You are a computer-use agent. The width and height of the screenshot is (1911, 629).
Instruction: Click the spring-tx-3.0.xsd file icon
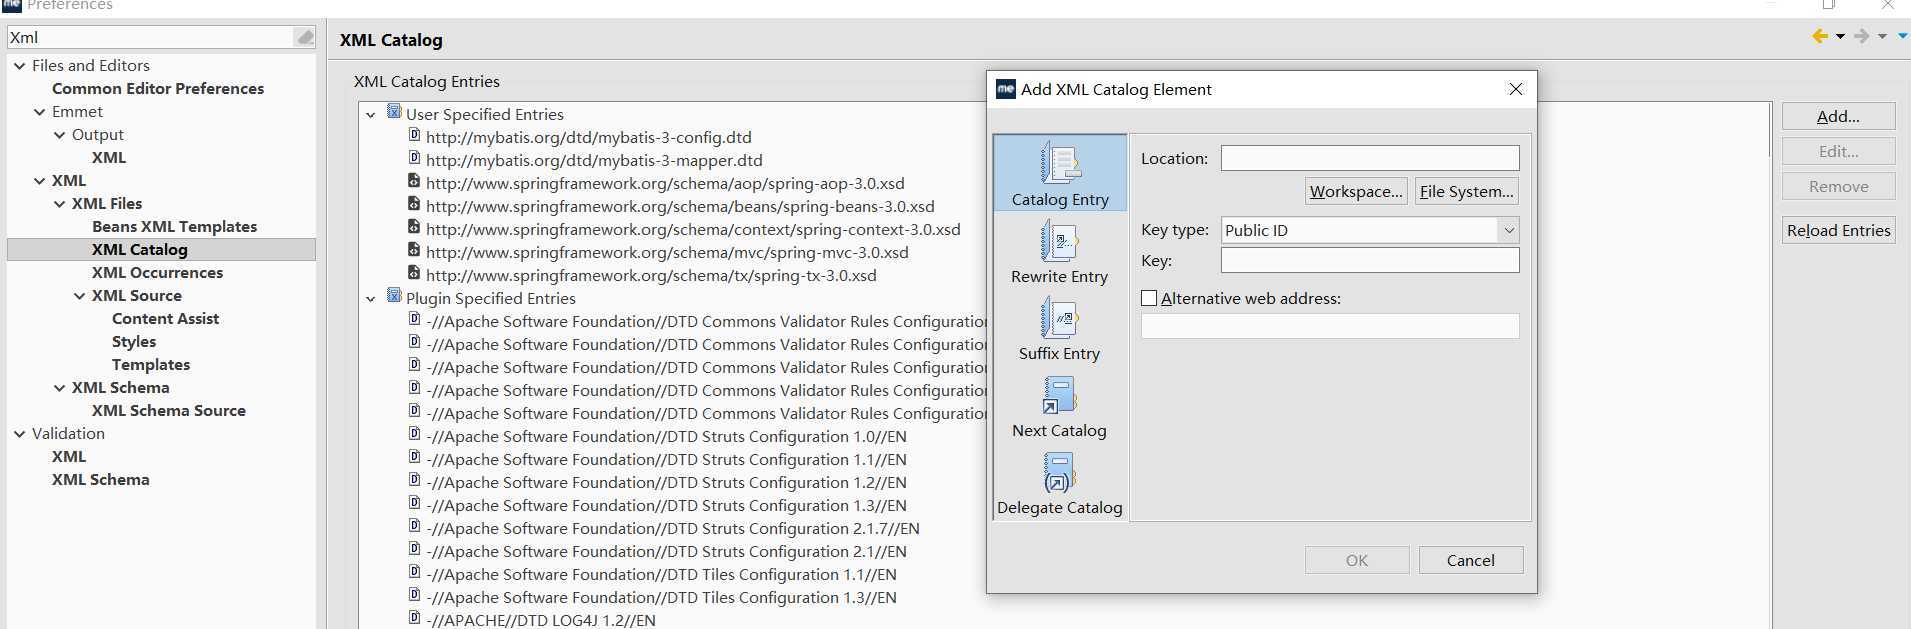[414, 273]
